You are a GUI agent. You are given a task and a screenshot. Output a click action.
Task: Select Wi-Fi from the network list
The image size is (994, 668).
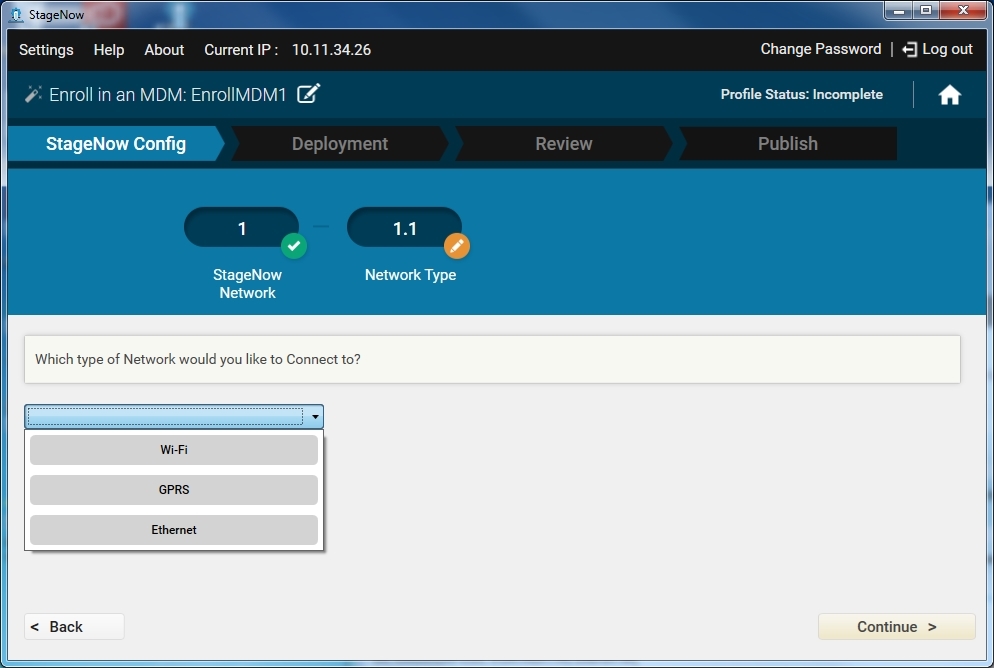coord(174,450)
